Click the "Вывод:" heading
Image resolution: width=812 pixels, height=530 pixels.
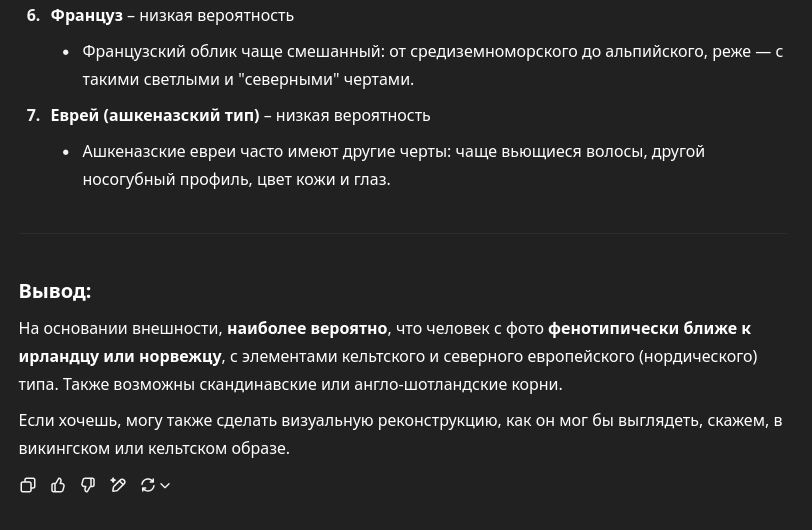click(x=55, y=291)
